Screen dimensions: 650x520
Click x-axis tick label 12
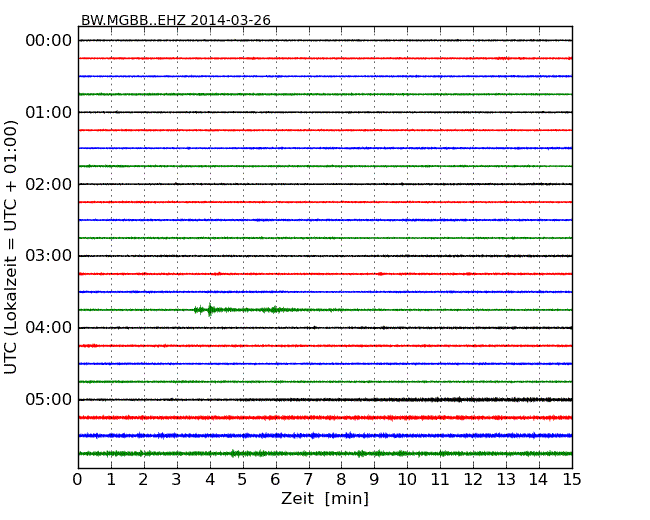pyautogui.click(x=473, y=480)
